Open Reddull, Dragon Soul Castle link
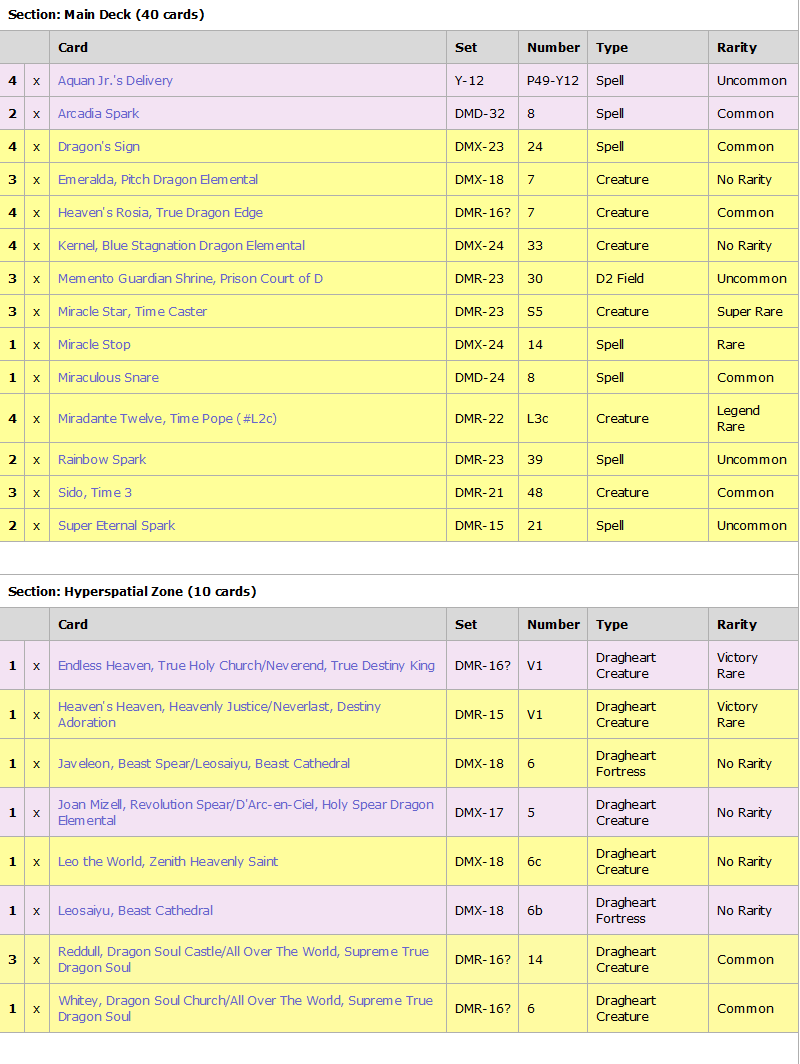This screenshot has height=1064, width=800. [x=243, y=960]
